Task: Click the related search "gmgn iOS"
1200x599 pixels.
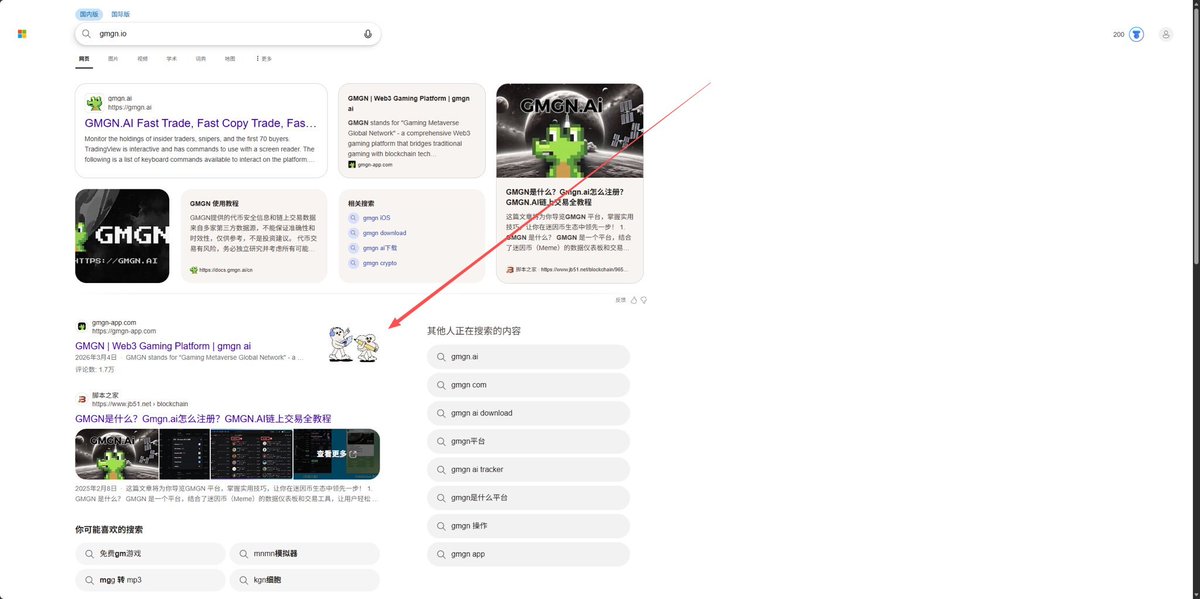Action: 377,218
